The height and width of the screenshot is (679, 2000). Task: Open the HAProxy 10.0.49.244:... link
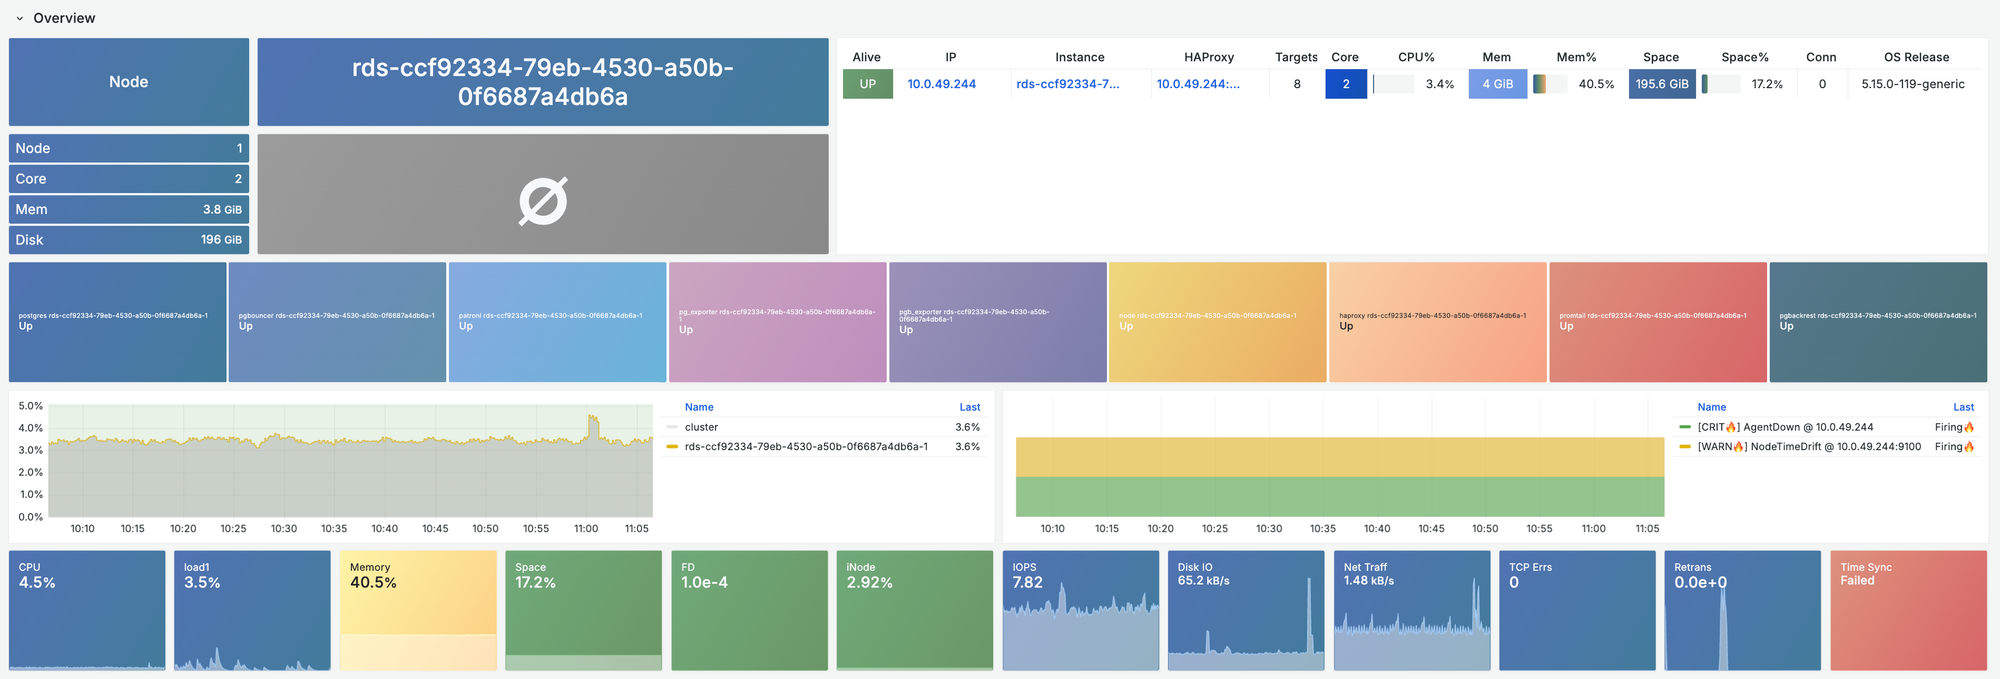click(x=1197, y=84)
